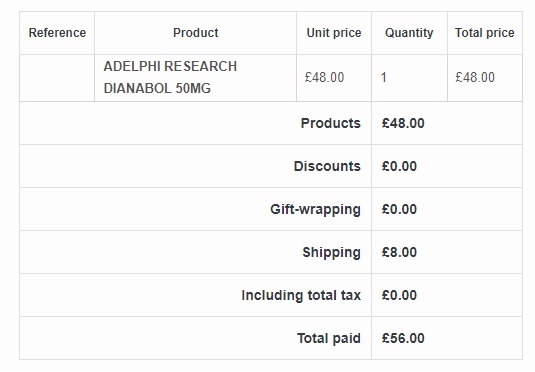Click the Quantity column header
The width and height of the screenshot is (535, 372).
tap(409, 33)
